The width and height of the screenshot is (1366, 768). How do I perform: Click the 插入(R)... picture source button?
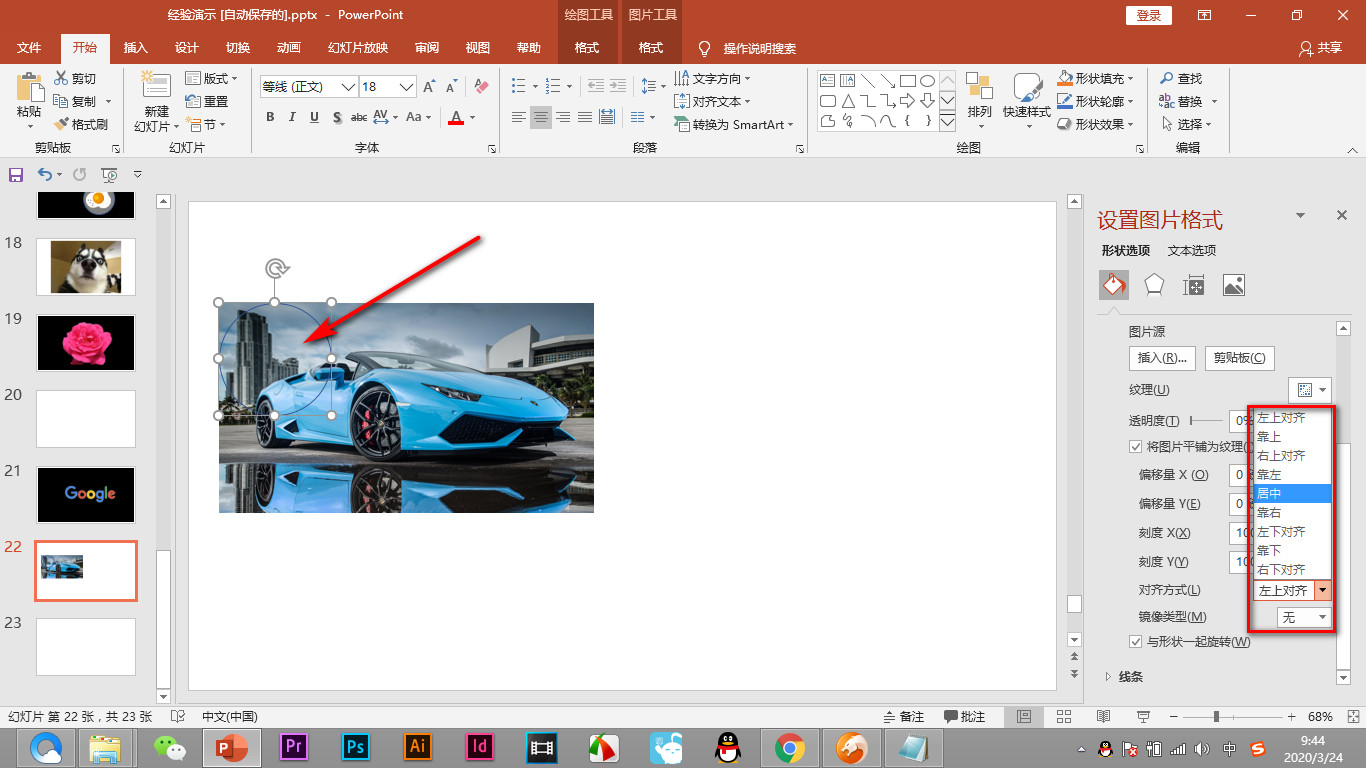(1162, 358)
